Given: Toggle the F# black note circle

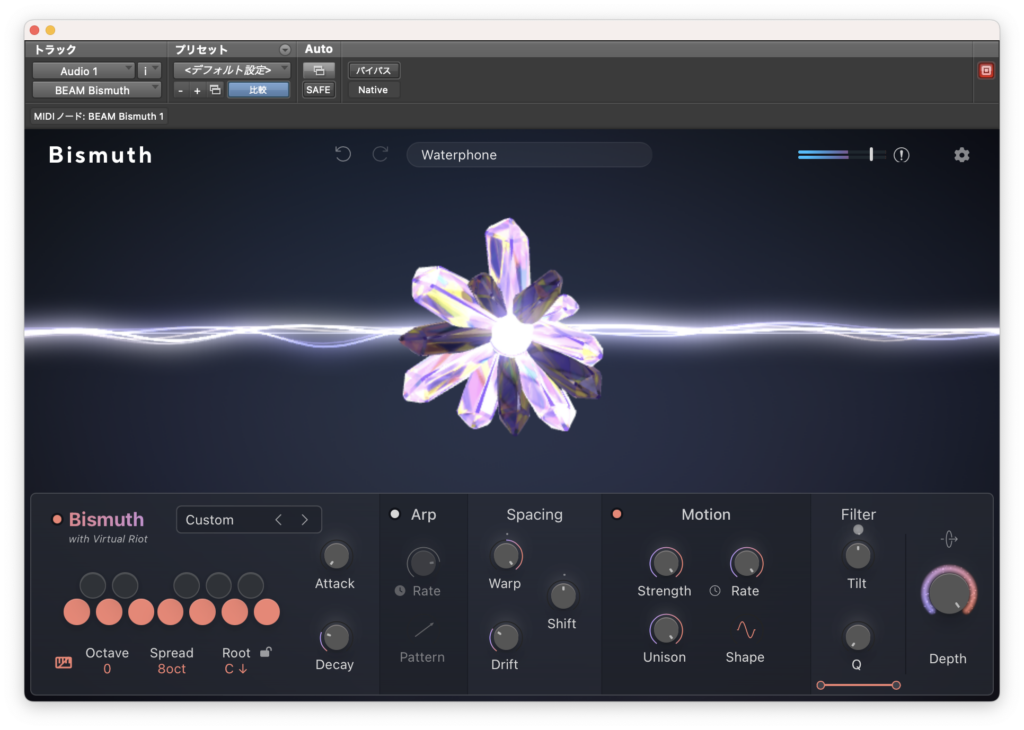Looking at the screenshot, I should 186,585.
